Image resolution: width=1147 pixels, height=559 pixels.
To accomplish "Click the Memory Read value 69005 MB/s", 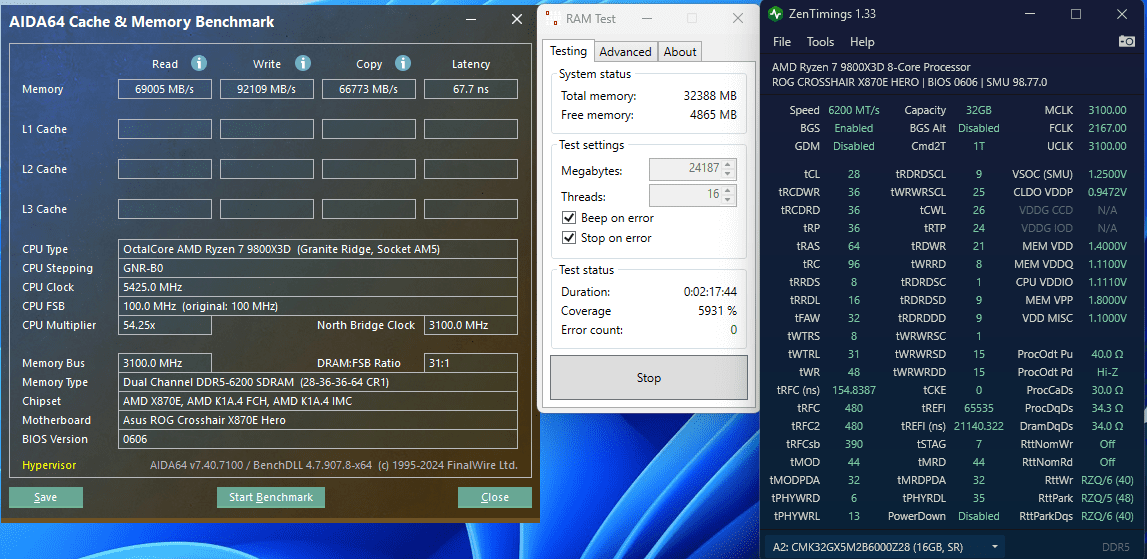I will pos(165,89).
